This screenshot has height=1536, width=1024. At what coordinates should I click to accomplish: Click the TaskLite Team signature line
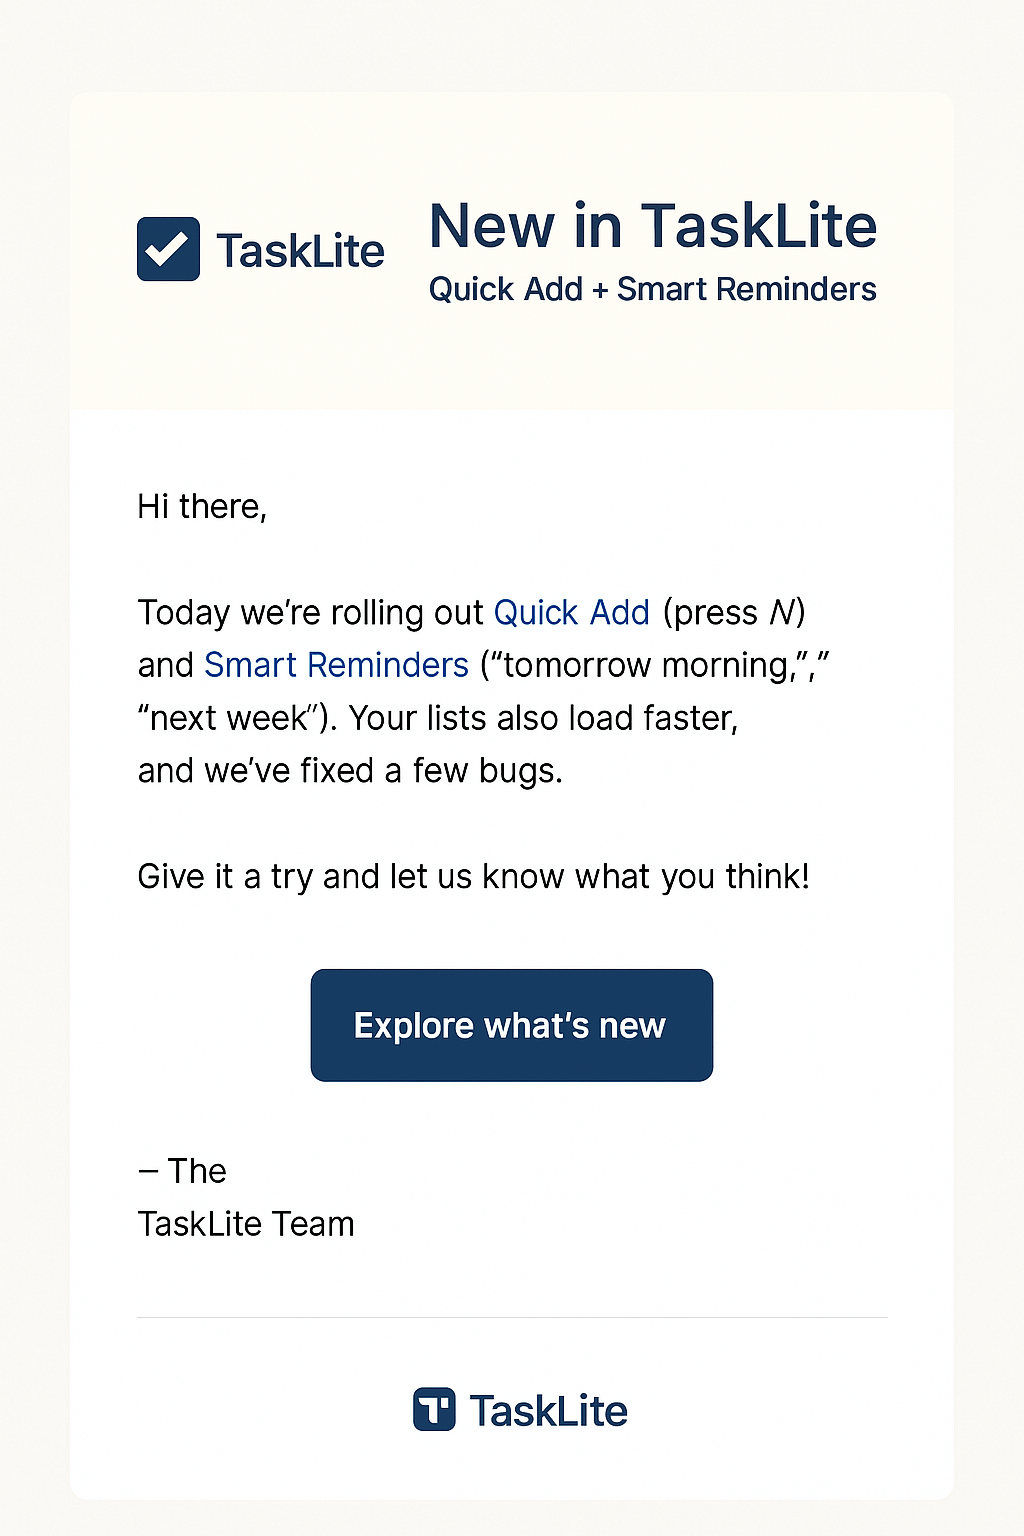coord(246,1224)
